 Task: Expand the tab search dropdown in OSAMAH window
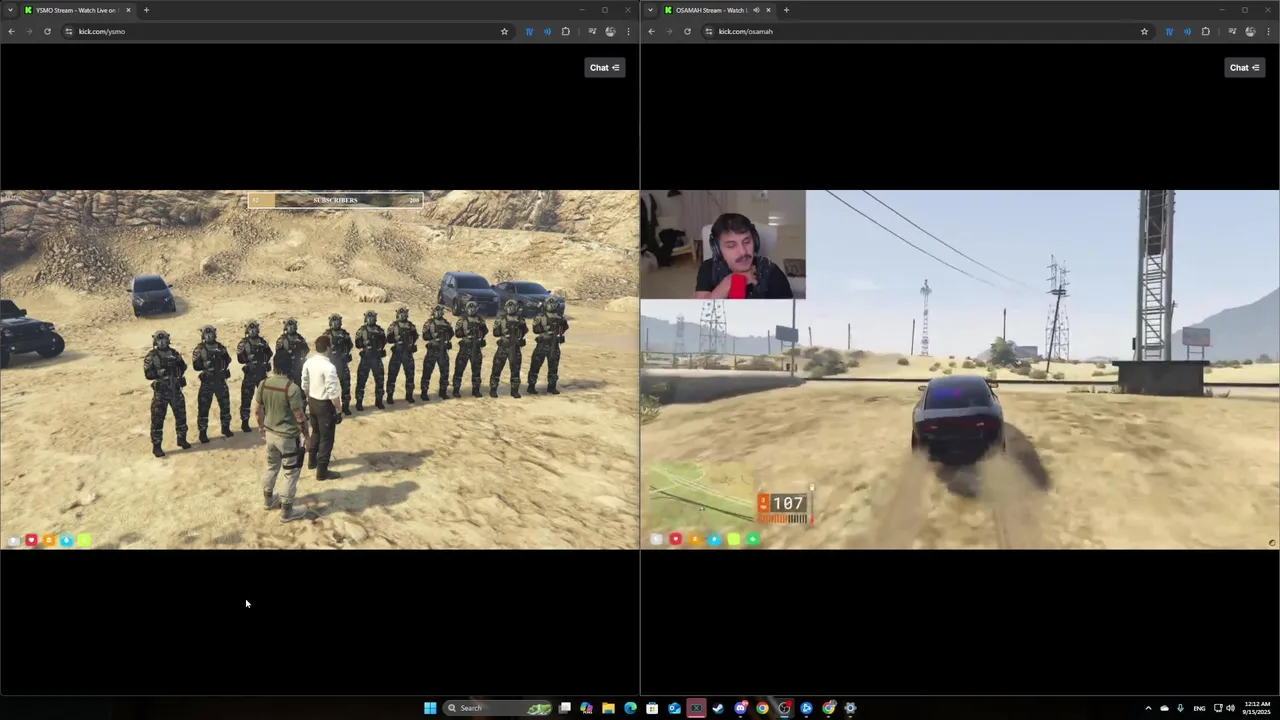(x=650, y=10)
